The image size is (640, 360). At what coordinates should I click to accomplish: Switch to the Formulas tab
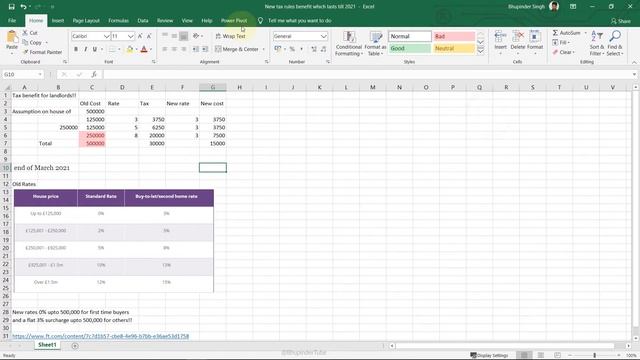118,20
